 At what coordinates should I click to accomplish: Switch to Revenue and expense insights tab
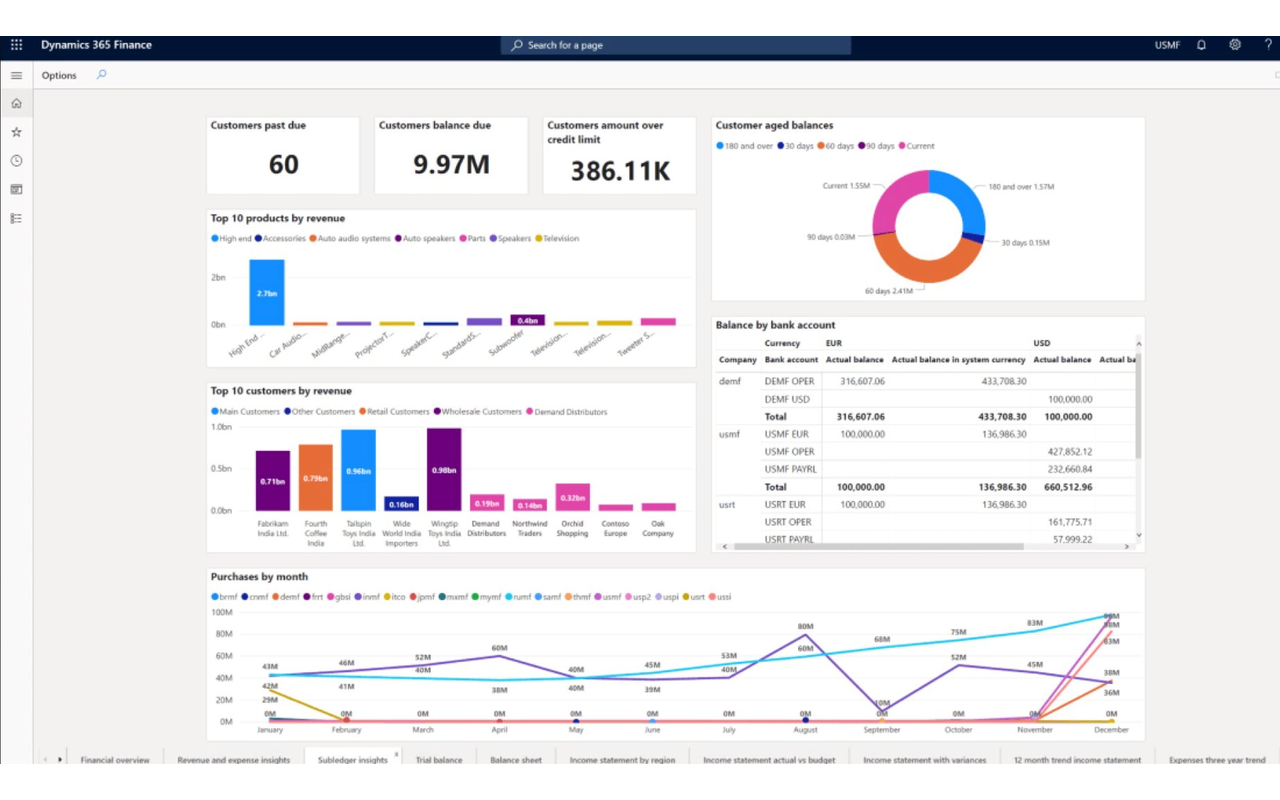[x=234, y=759]
